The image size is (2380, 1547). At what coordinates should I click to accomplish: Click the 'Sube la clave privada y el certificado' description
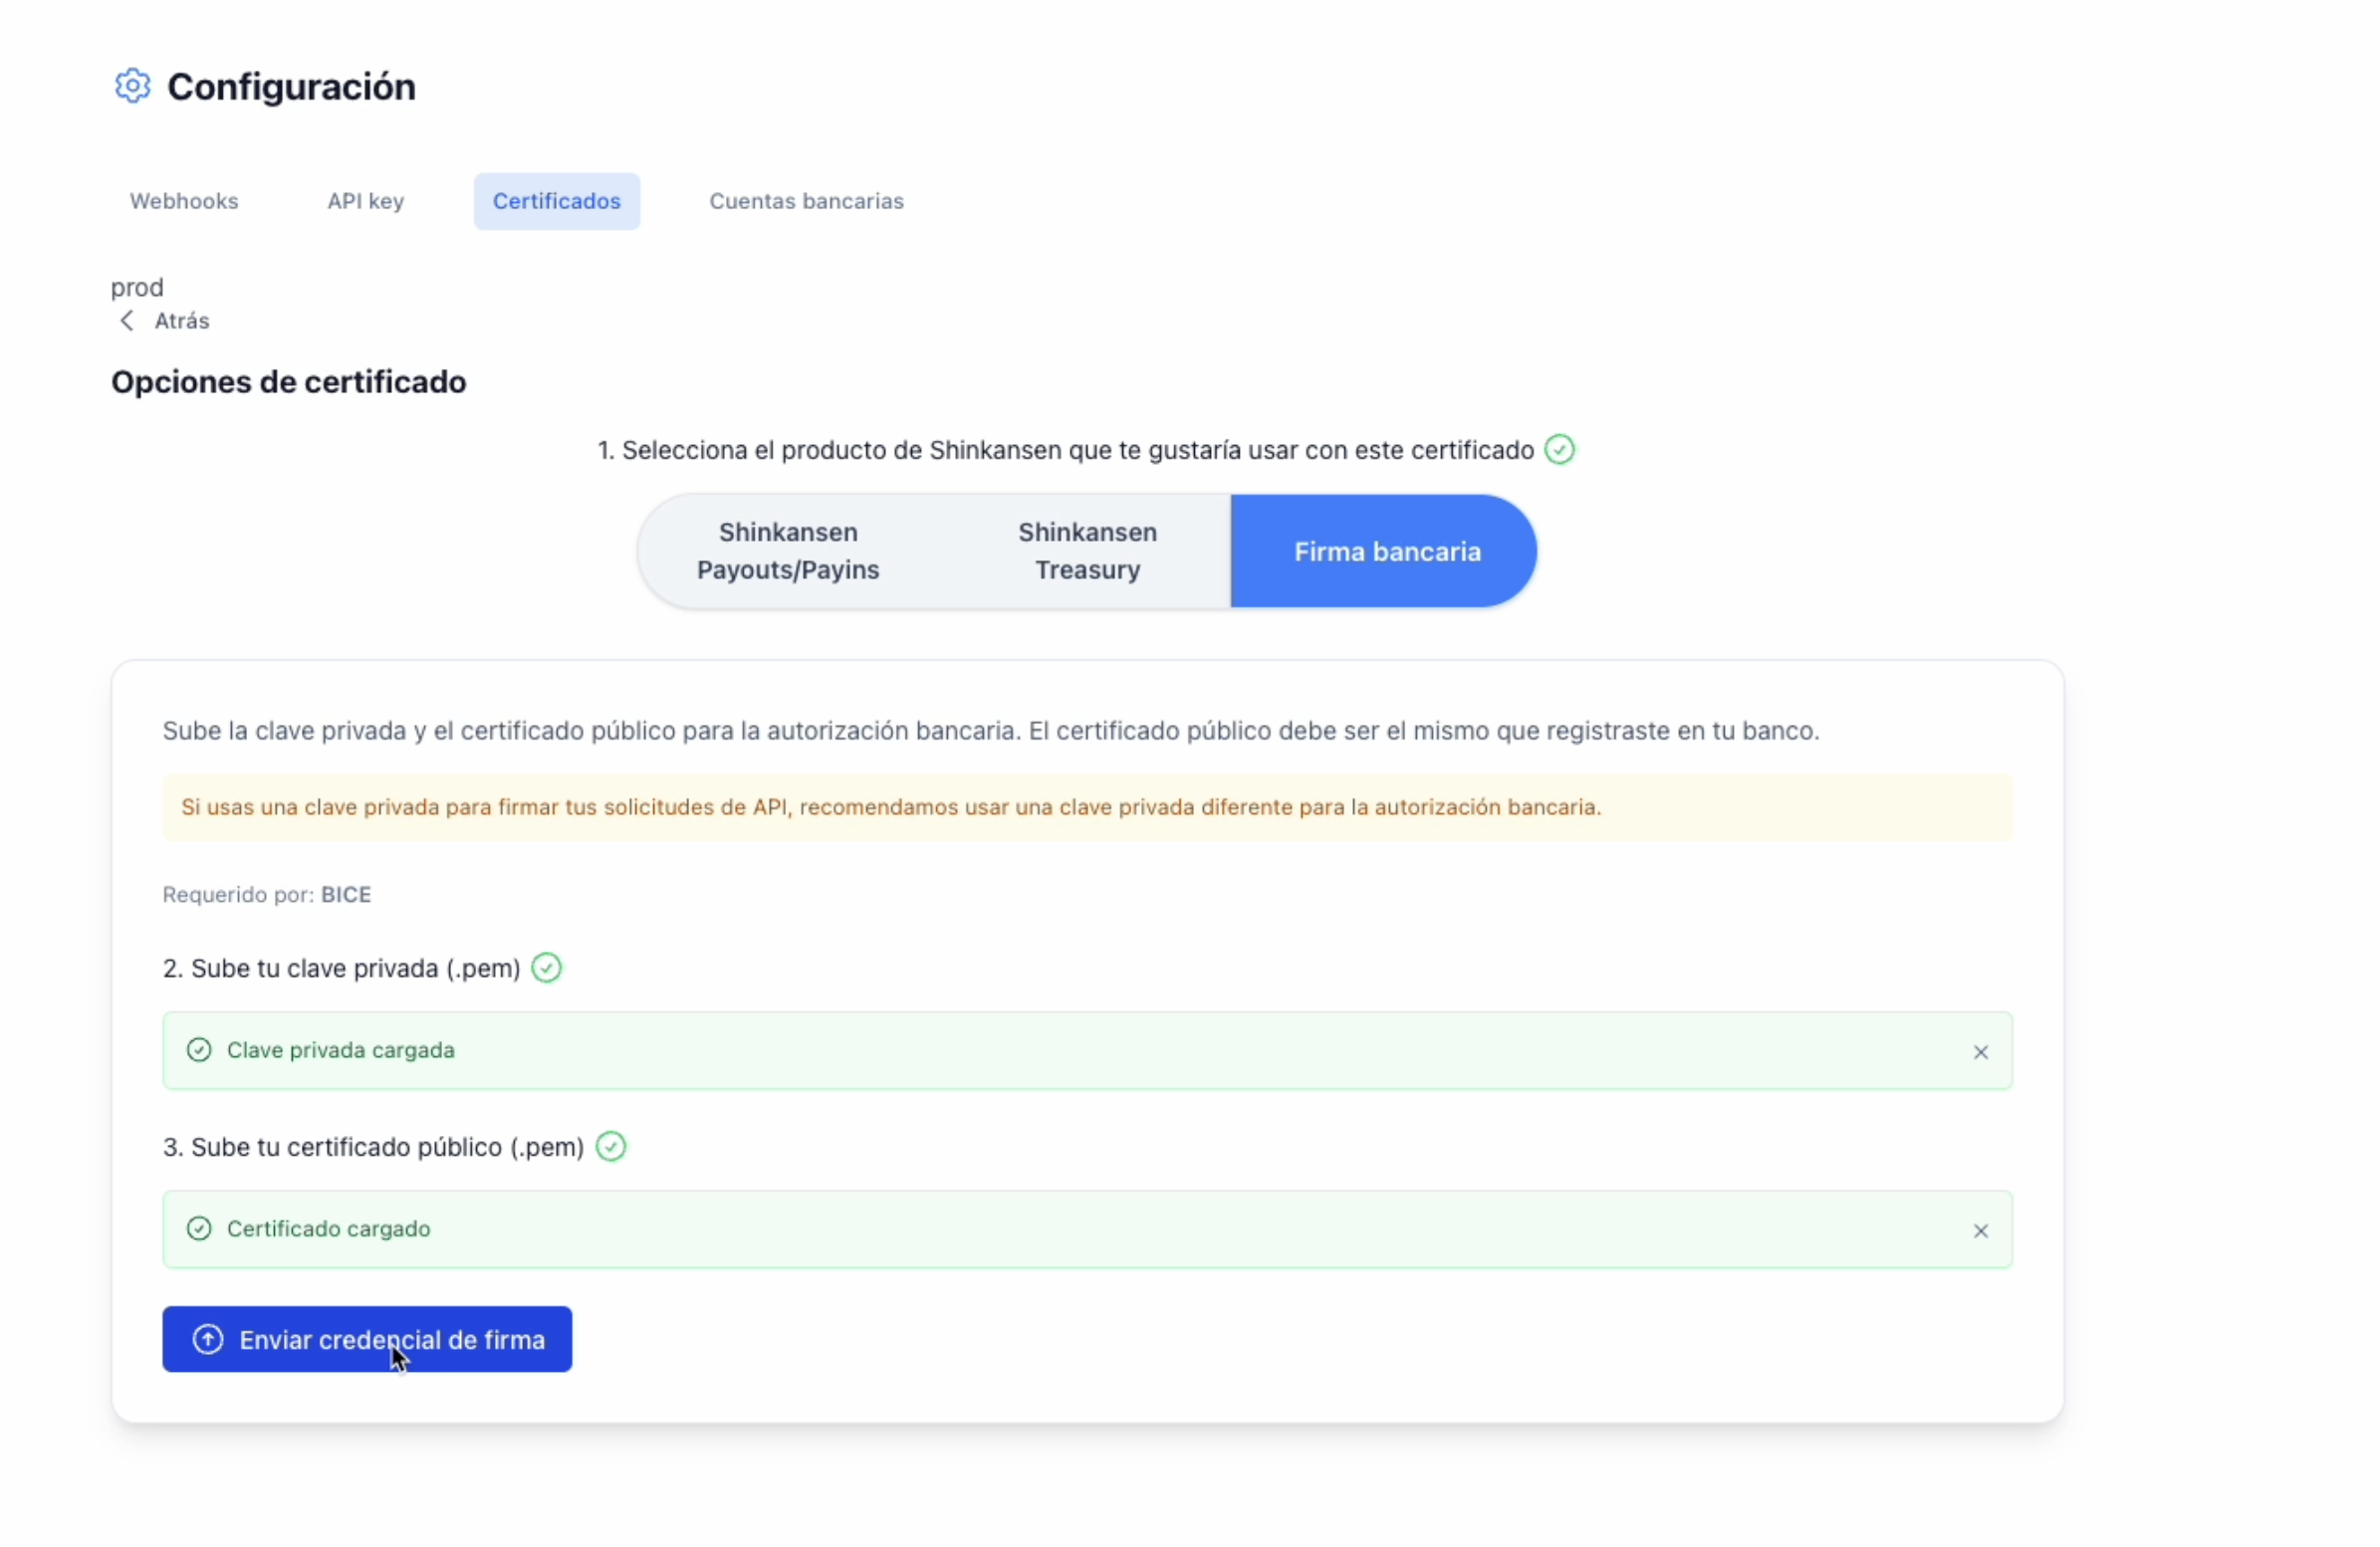click(x=991, y=731)
